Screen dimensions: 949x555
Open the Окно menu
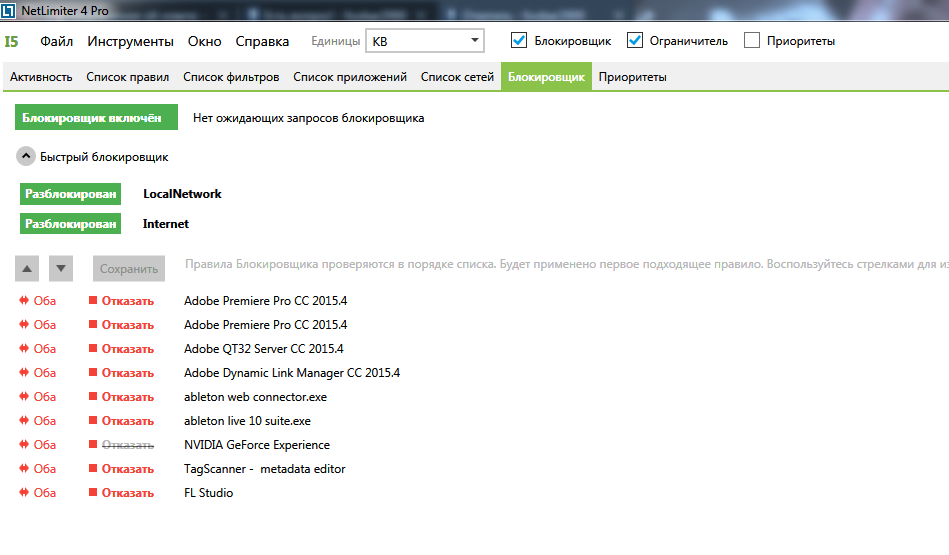coord(205,41)
